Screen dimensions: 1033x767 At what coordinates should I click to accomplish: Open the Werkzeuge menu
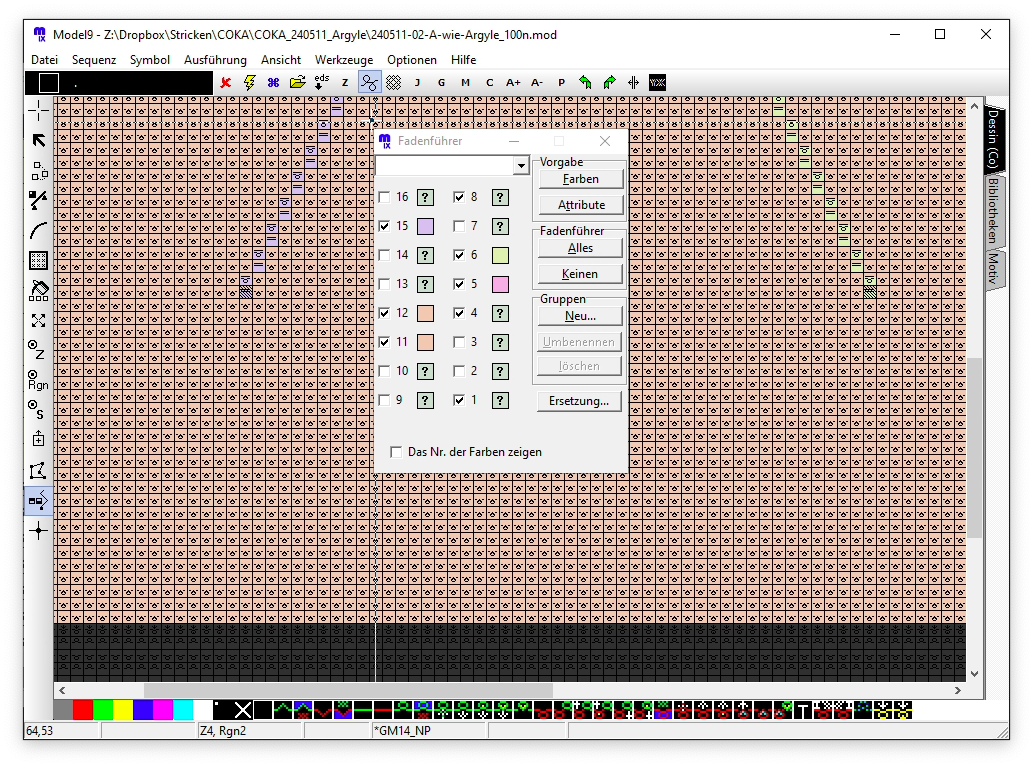point(343,60)
